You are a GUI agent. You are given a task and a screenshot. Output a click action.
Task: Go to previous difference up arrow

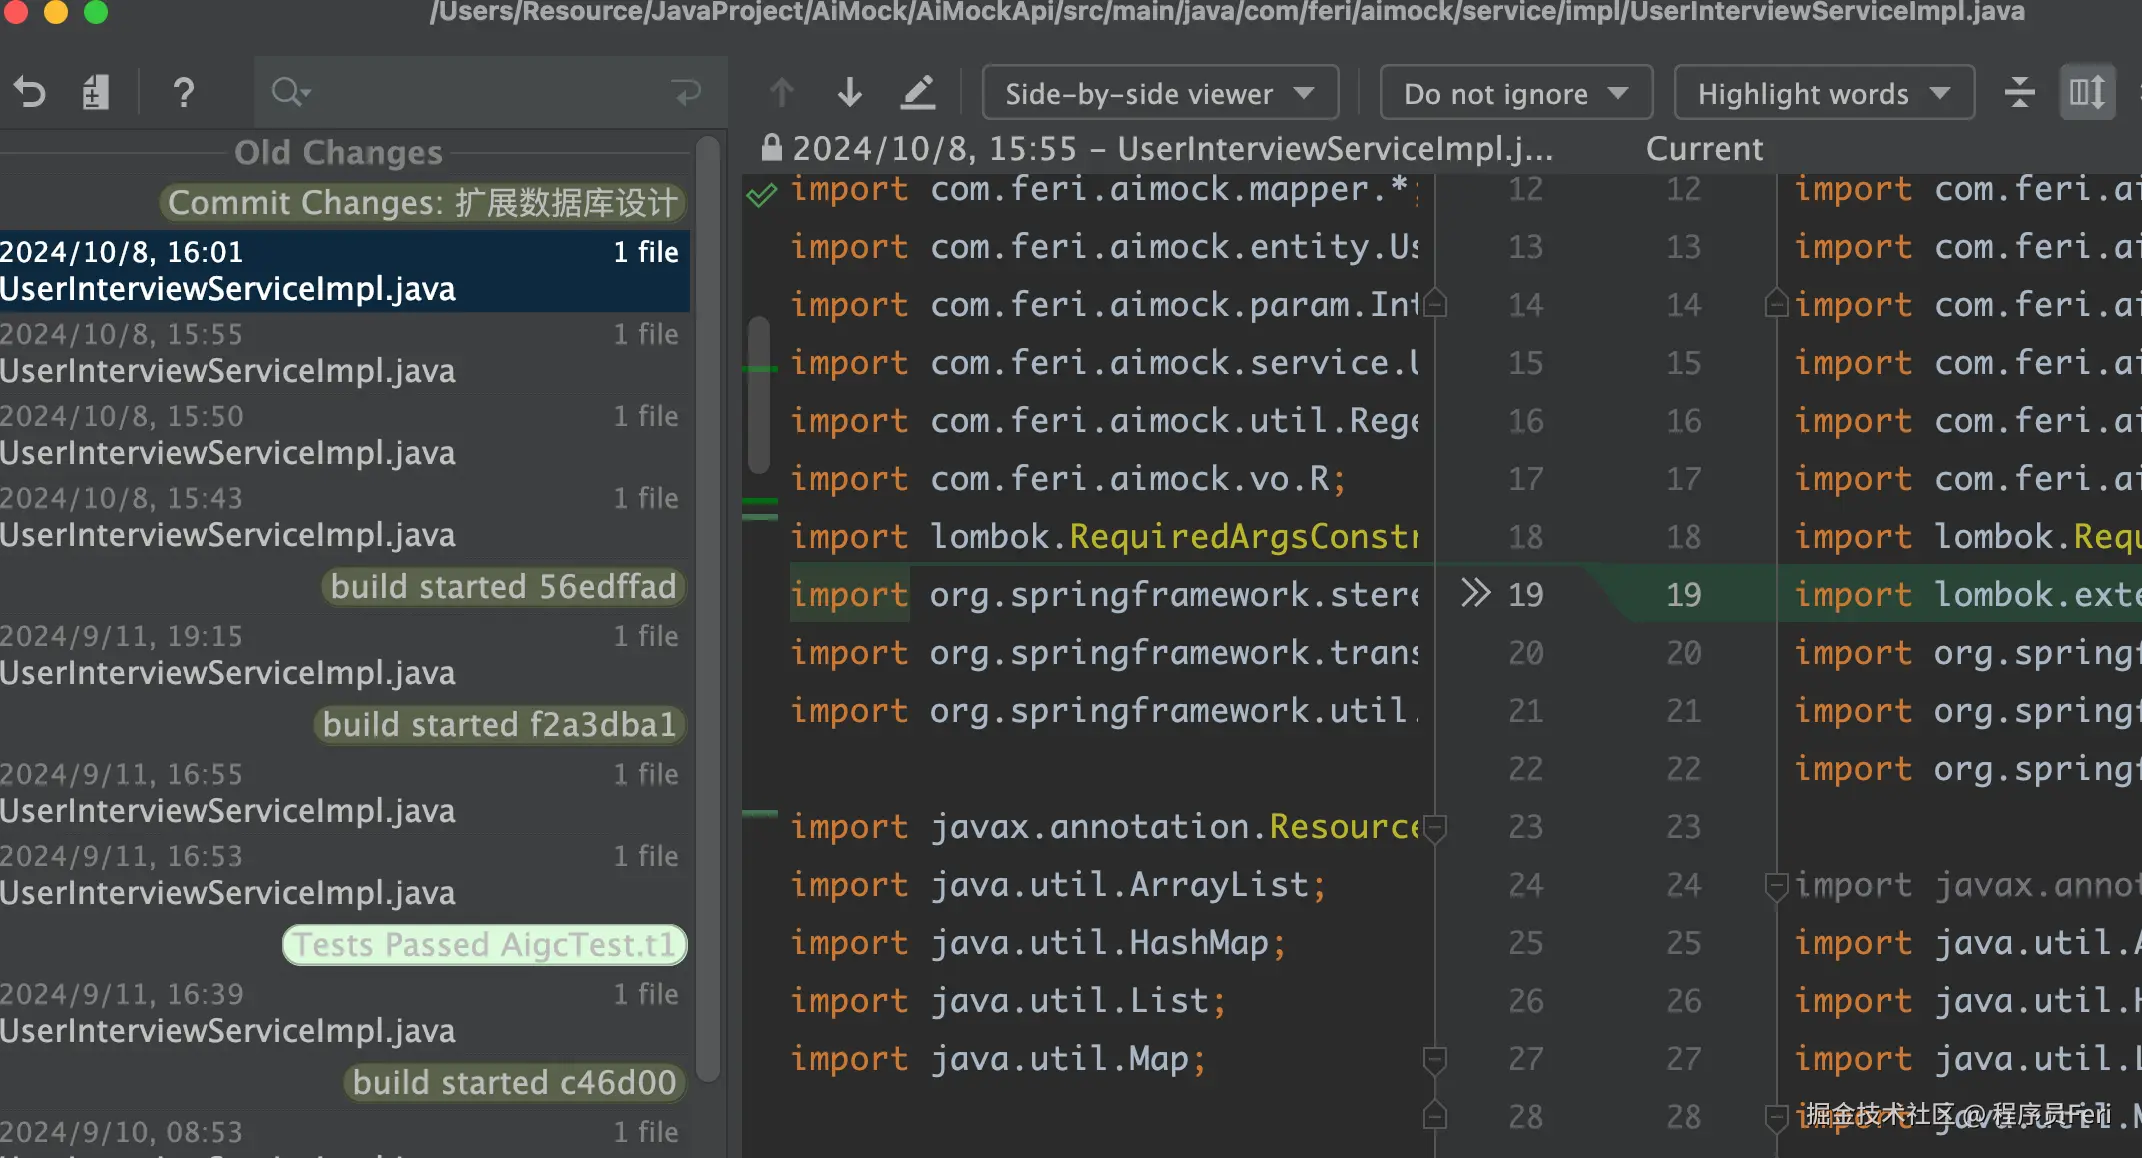tap(782, 93)
